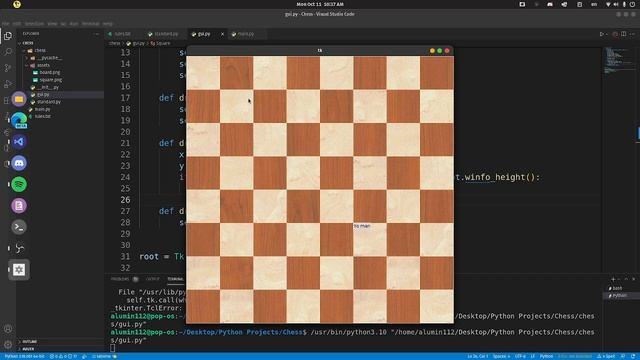Open the Terminal menu
The height and width of the screenshot is (360, 640).
click(x=91, y=24)
